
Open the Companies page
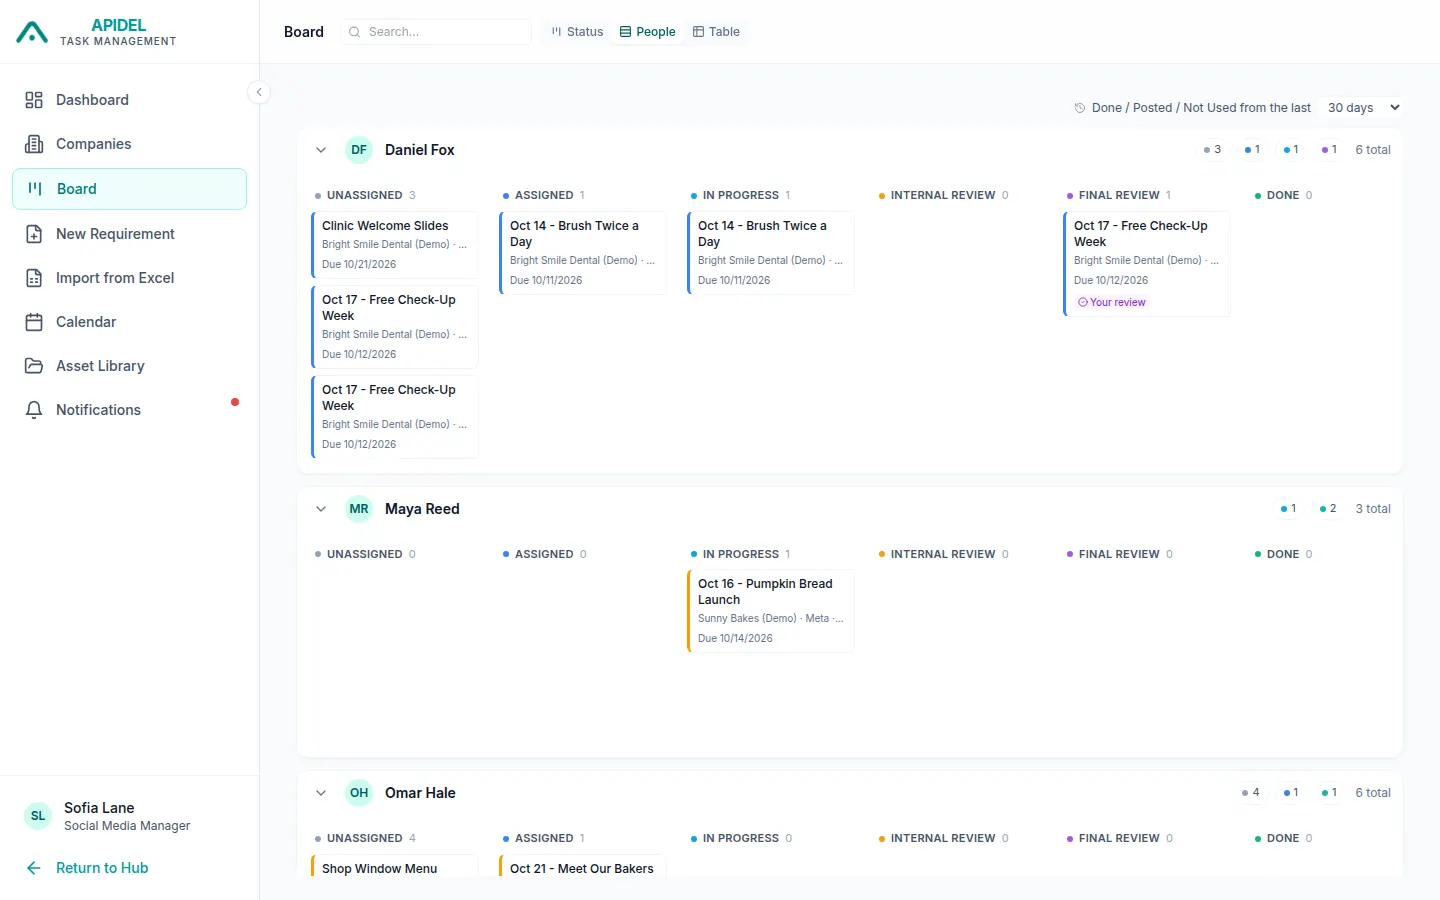click(129, 144)
